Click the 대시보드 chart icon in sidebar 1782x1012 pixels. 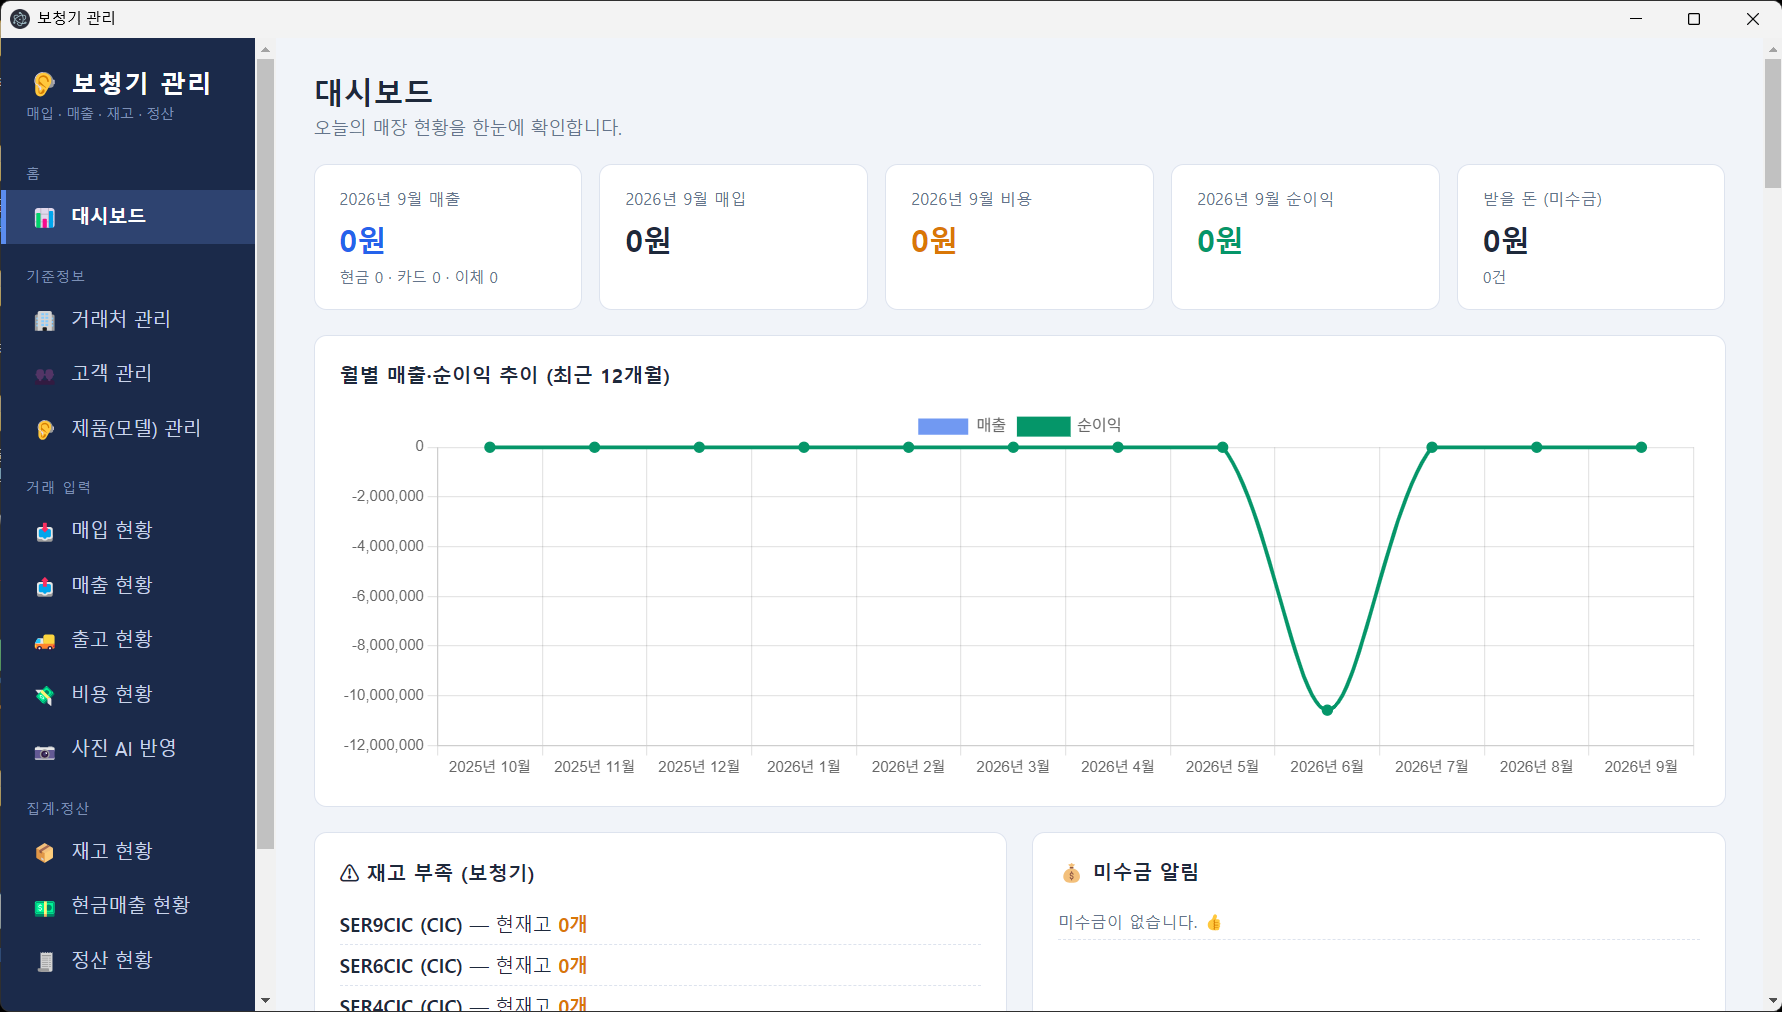pyautogui.click(x=45, y=217)
